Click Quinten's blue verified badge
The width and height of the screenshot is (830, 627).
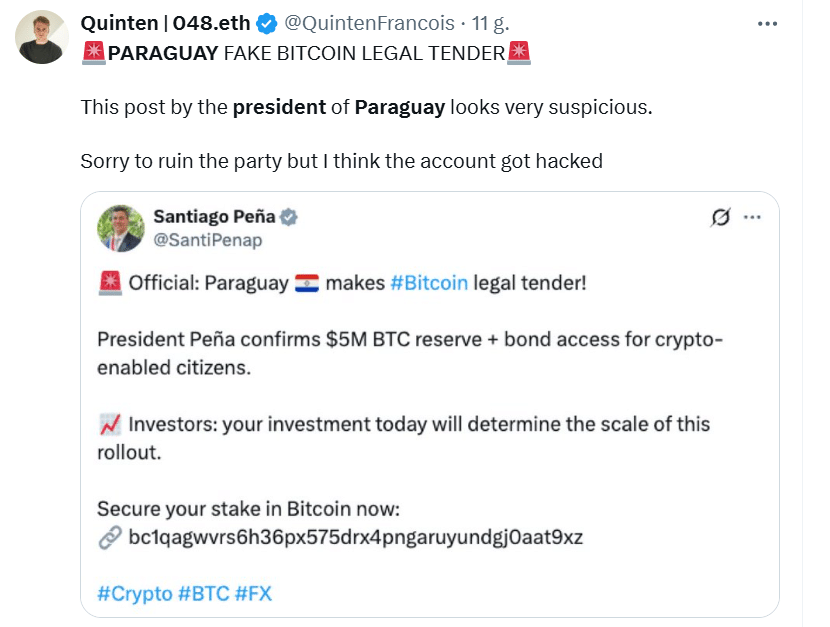(268, 22)
